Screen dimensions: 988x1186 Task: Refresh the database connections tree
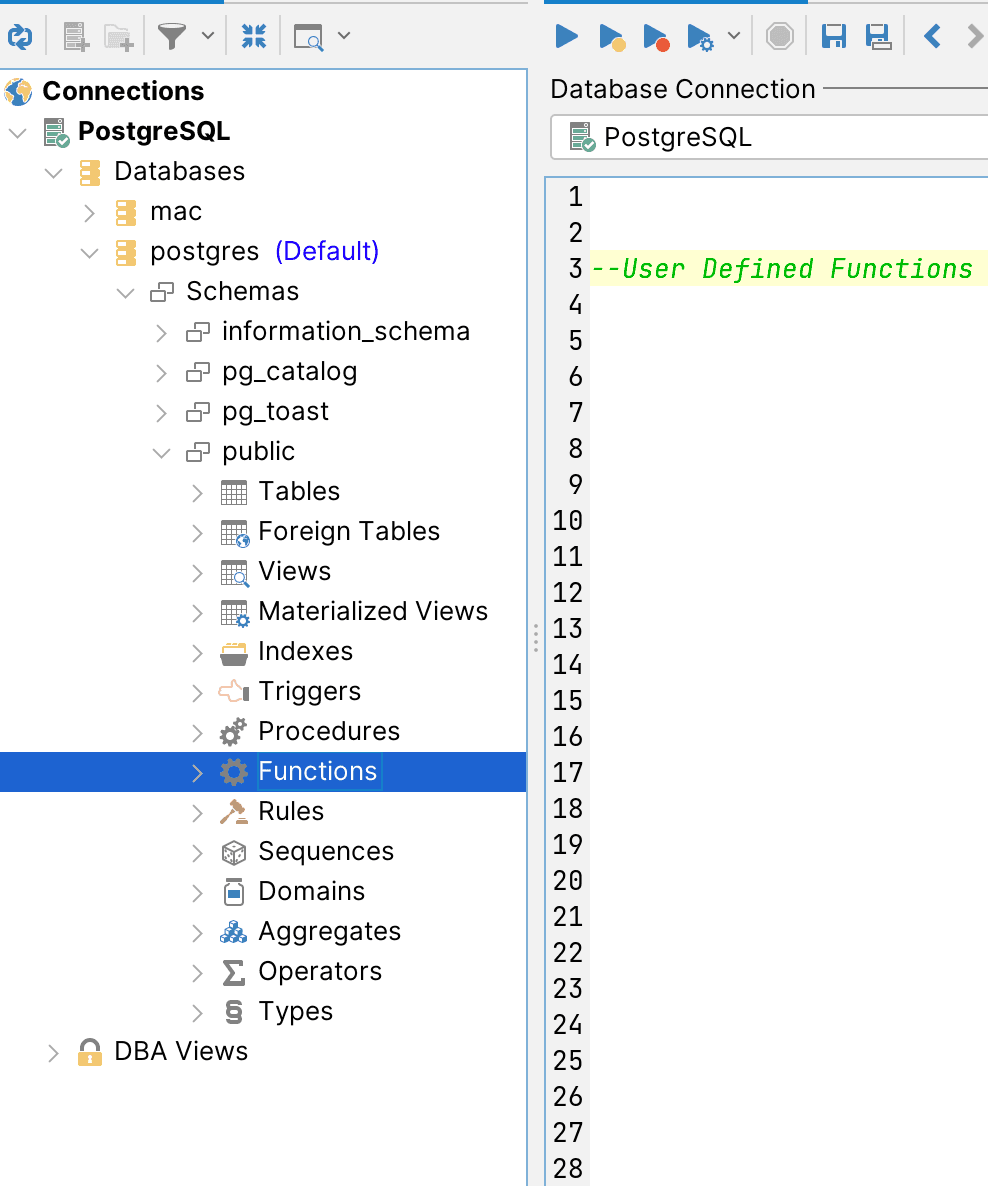pos(20,36)
